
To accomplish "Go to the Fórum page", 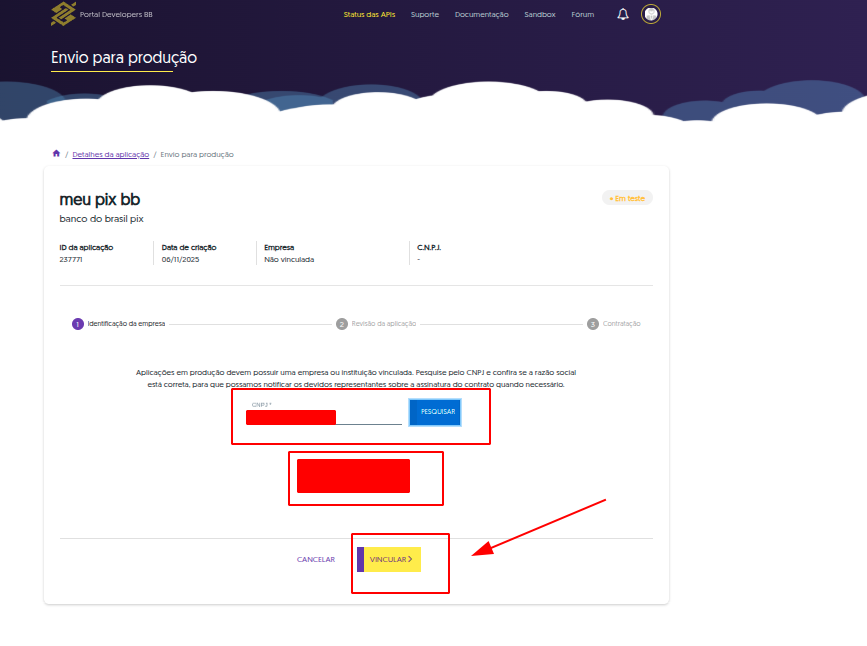I will pyautogui.click(x=582, y=15).
